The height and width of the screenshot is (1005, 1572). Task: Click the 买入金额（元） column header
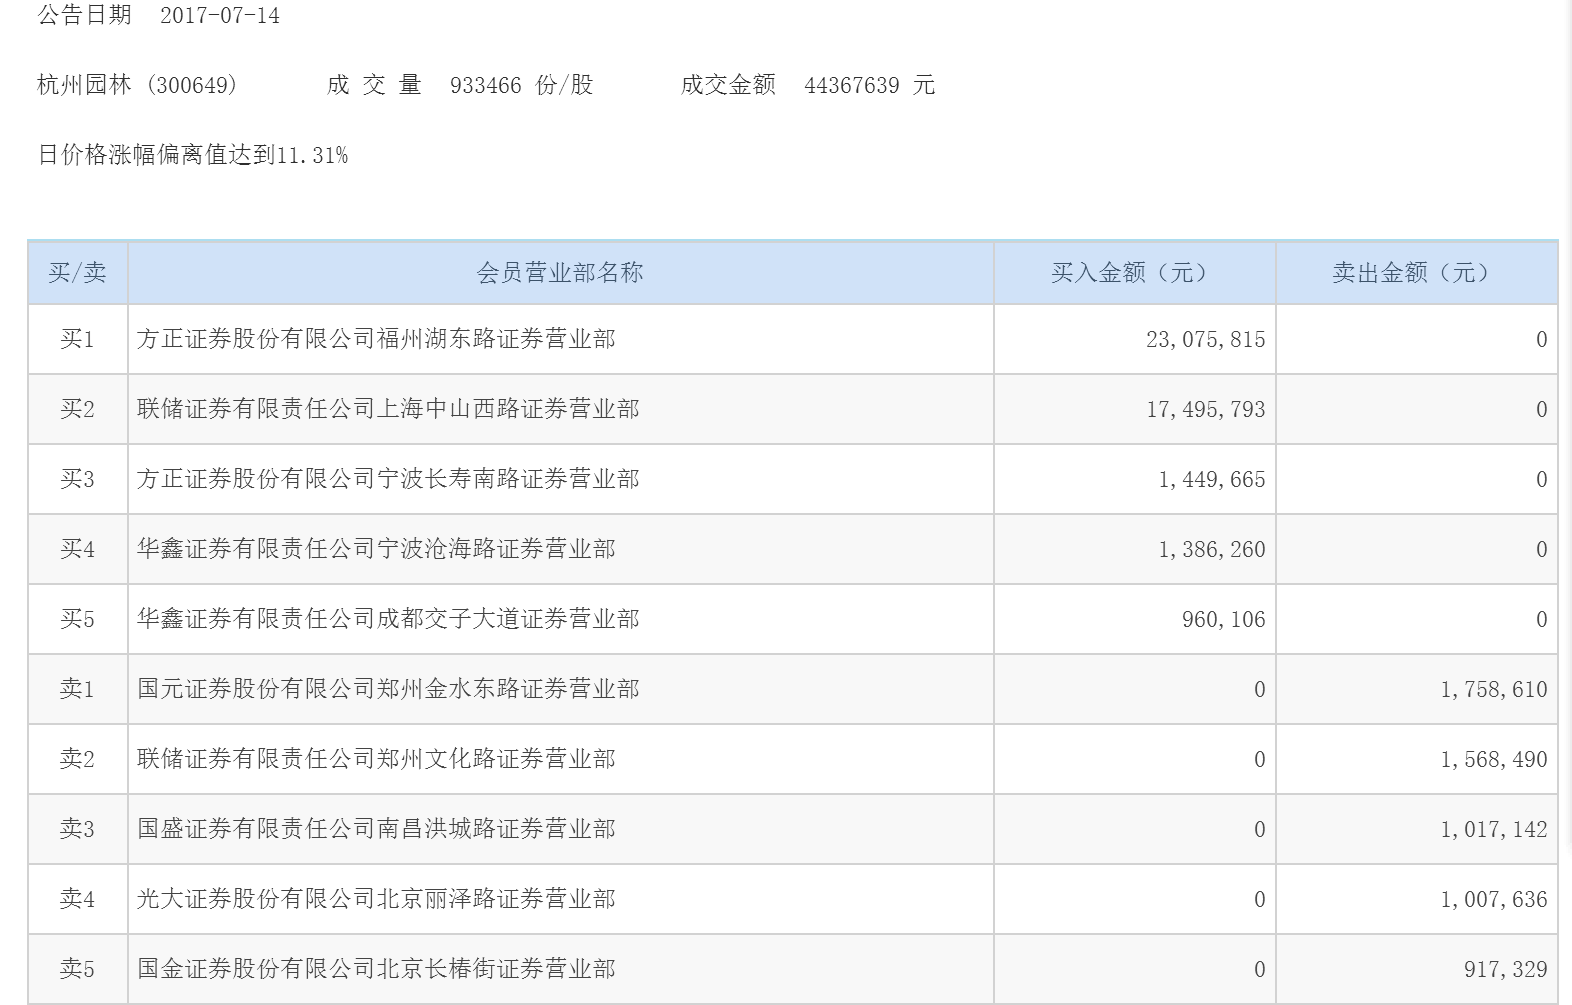tap(1134, 273)
